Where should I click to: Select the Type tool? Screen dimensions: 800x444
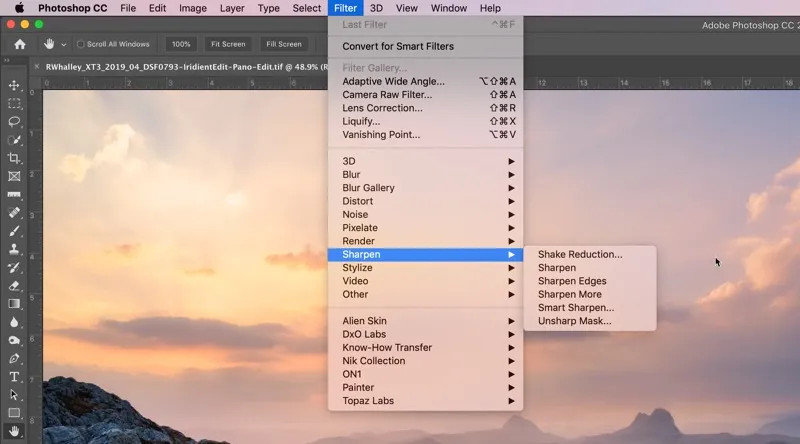[x=14, y=377]
